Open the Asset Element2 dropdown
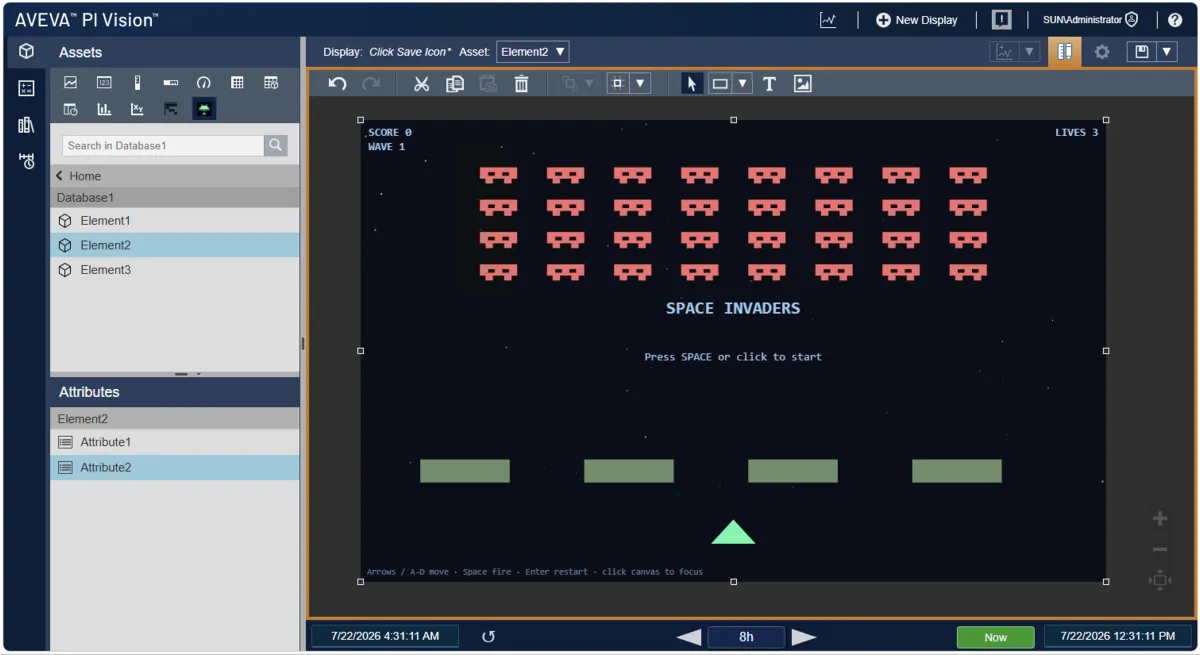This screenshot has width=1200, height=655. coord(532,51)
